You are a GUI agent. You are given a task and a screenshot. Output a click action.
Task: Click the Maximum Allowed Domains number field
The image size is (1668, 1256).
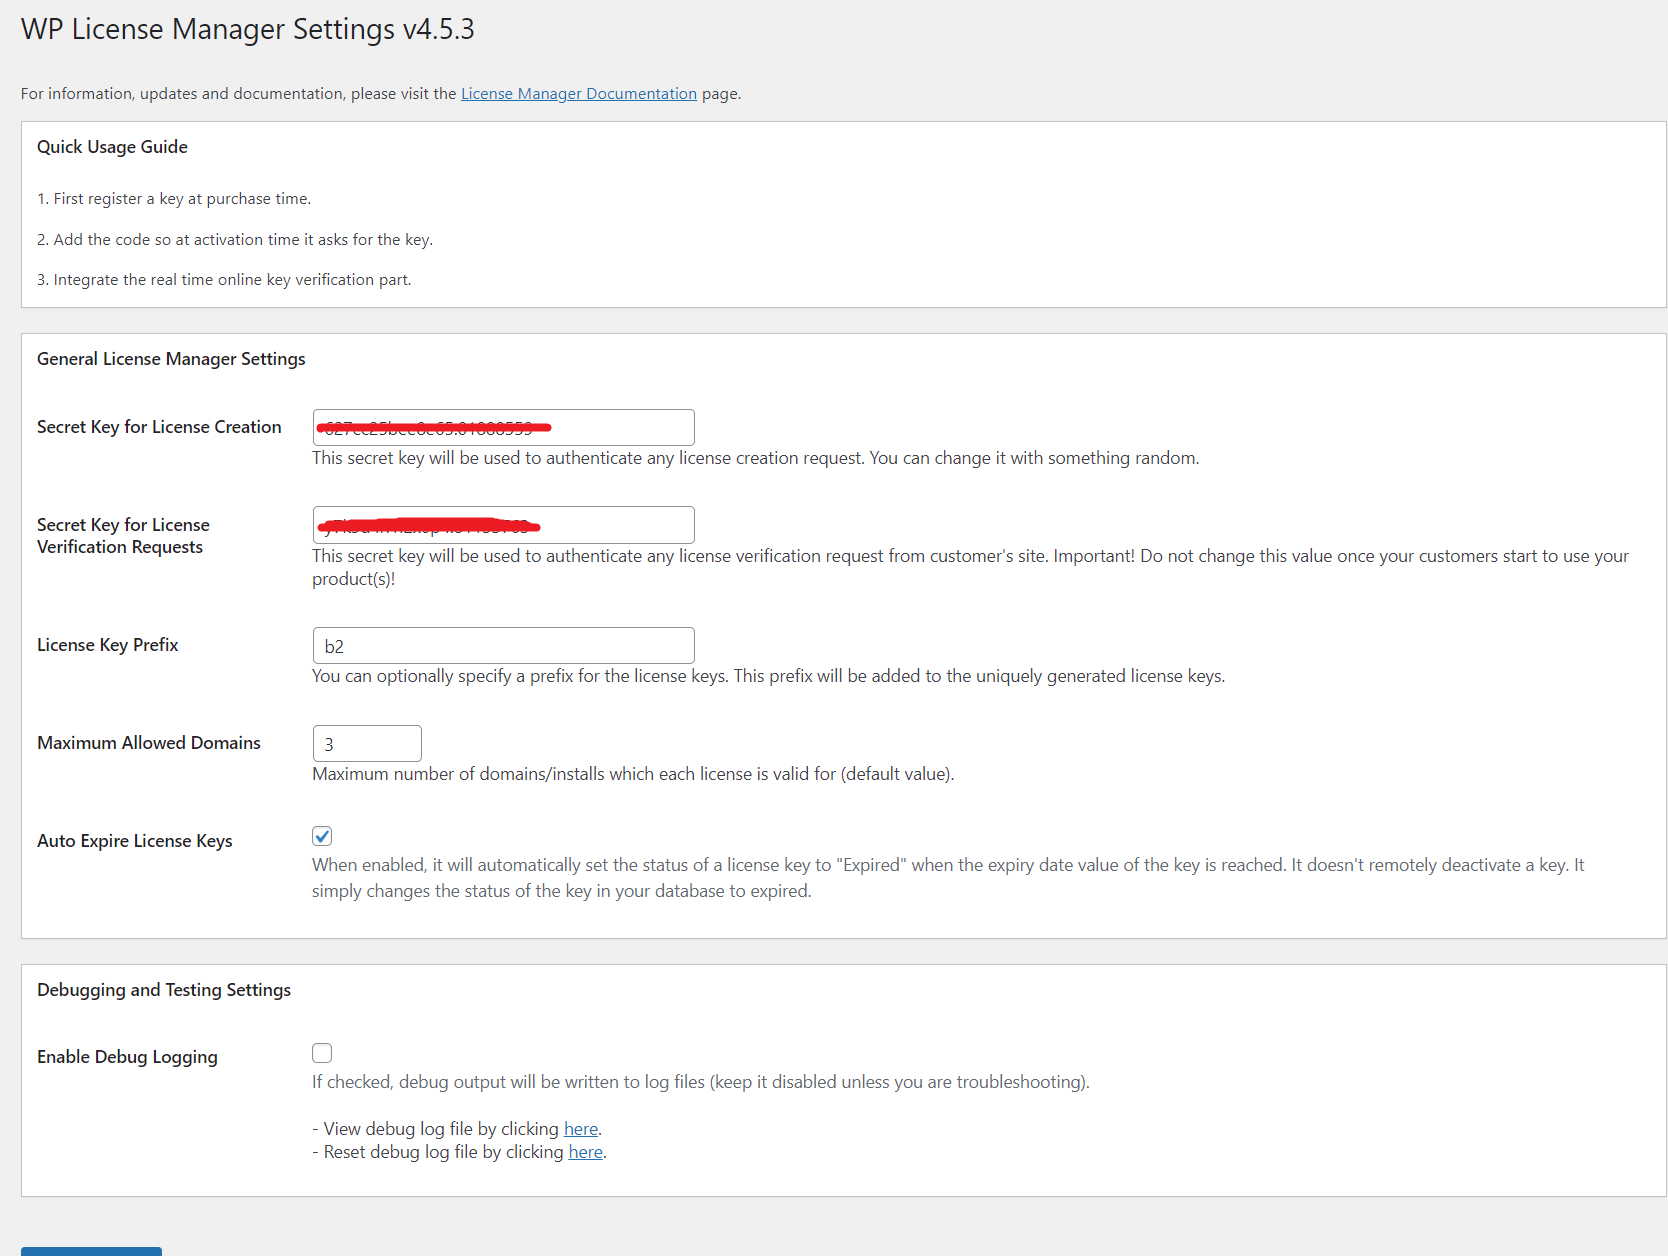coord(367,743)
